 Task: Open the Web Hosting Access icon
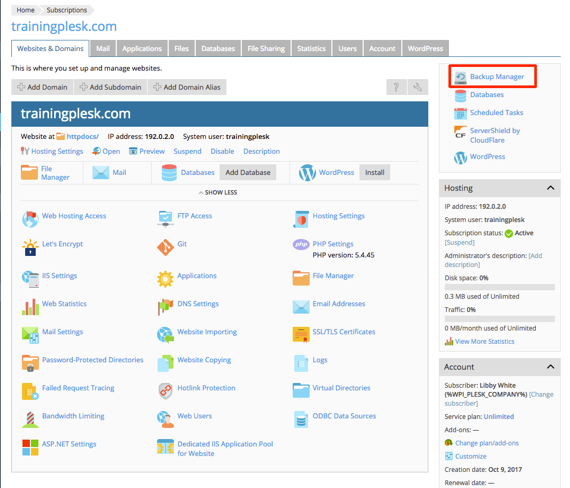(30, 219)
